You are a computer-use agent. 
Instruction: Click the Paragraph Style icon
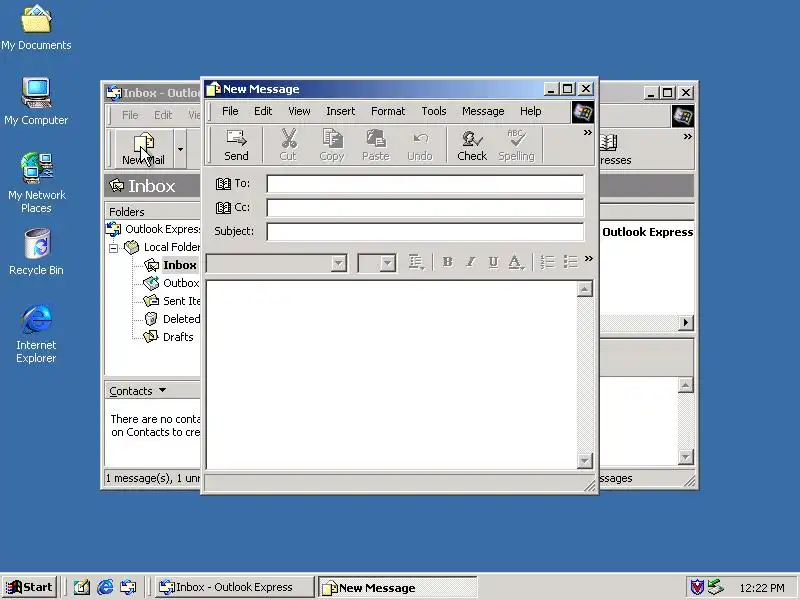(416, 262)
